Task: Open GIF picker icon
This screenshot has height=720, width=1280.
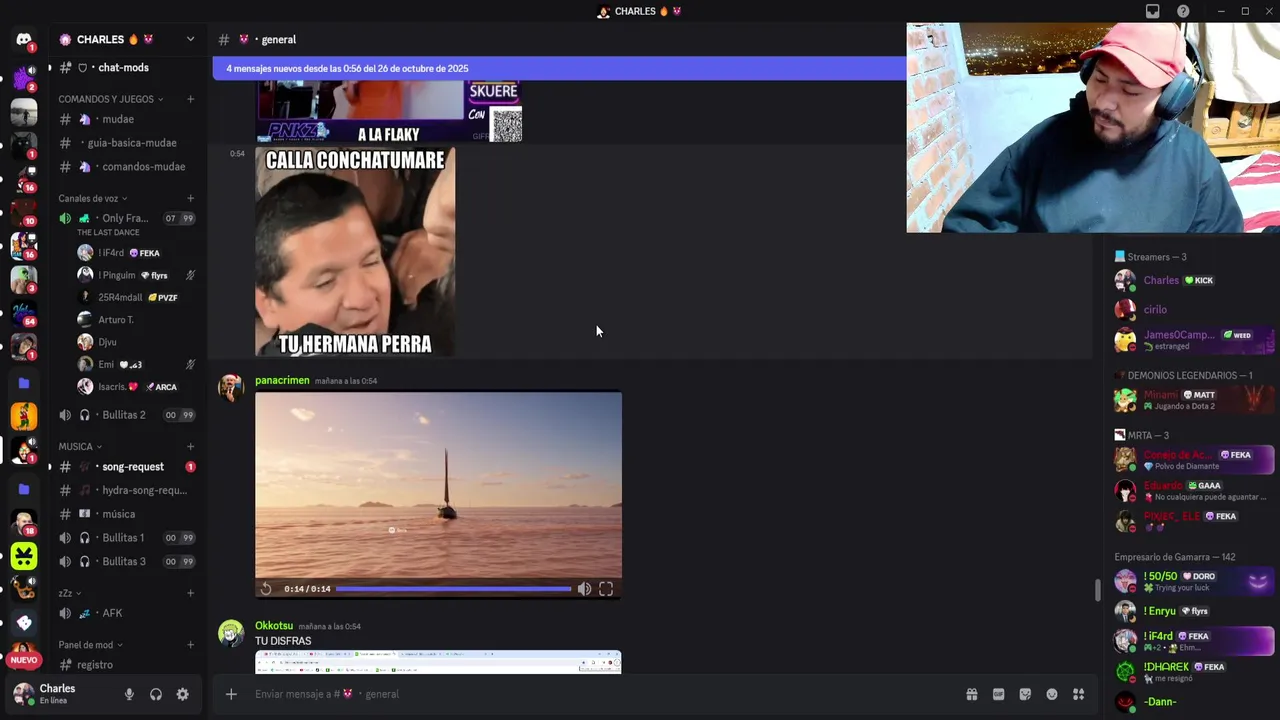Action: pyautogui.click(x=998, y=694)
